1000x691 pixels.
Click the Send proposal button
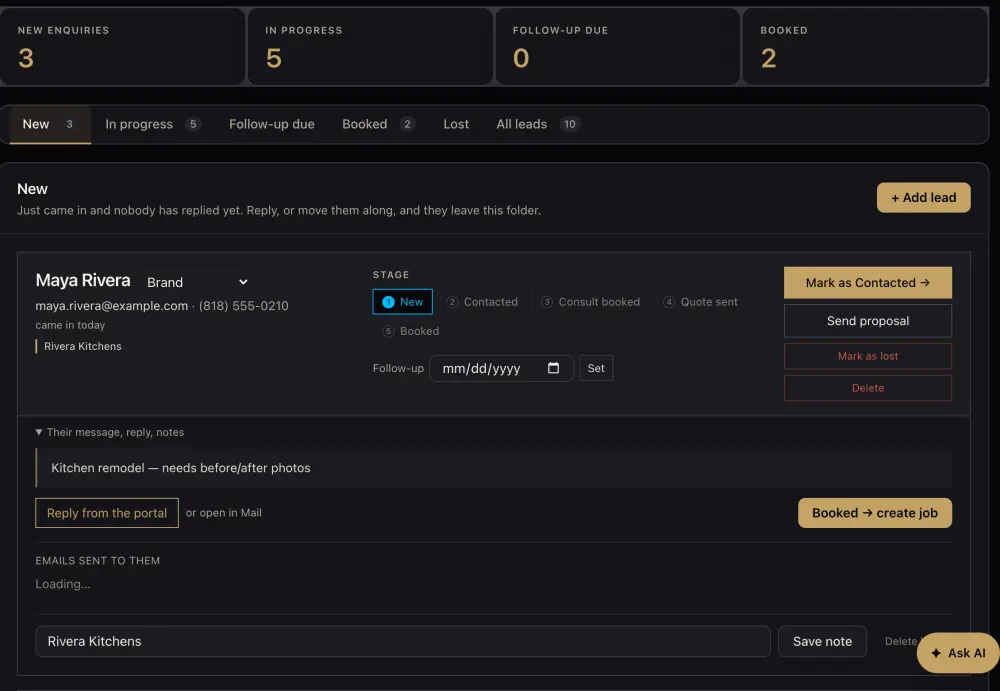(867, 321)
